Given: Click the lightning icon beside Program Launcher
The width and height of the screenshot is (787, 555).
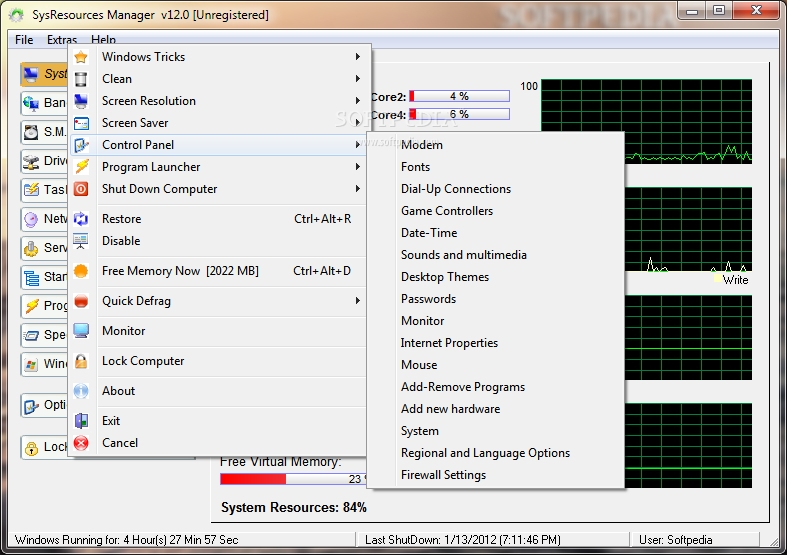Looking at the screenshot, I should point(81,167).
